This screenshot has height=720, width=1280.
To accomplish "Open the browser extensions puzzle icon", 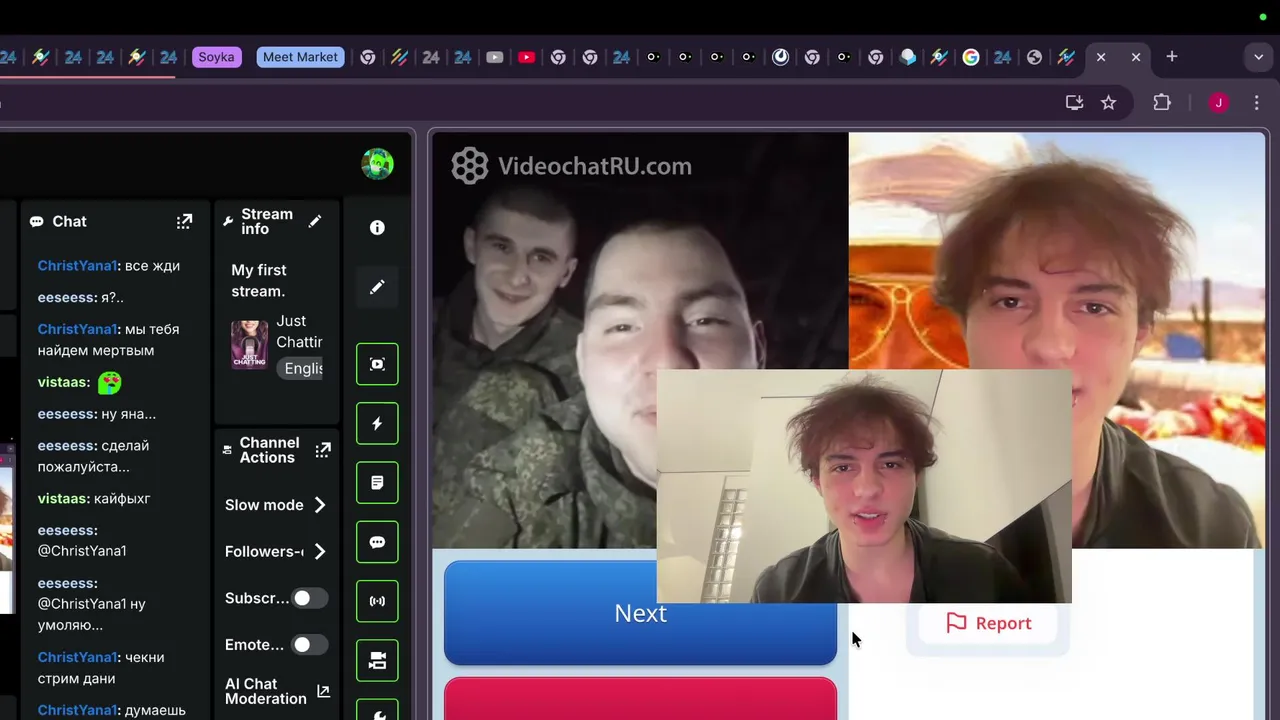I will pyautogui.click(x=1161, y=102).
